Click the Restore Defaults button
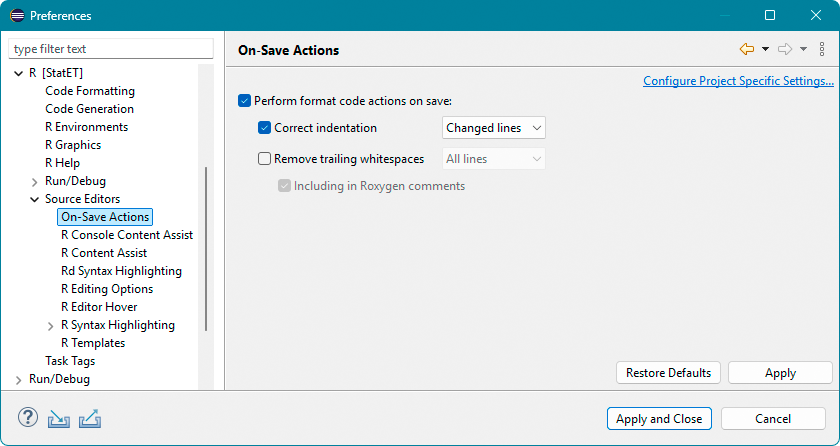The width and height of the screenshot is (840, 446). [x=668, y=373]
